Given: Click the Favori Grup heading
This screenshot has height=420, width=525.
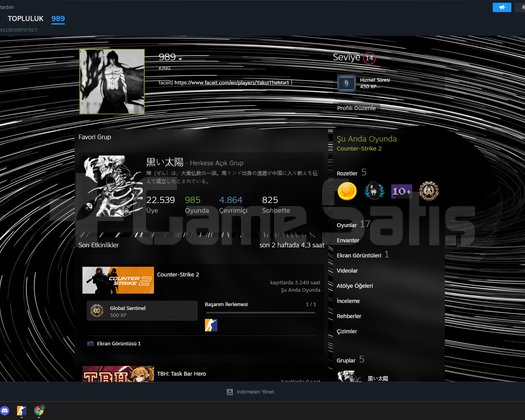Looking at the screenshot, I should [x=95, y=137].
